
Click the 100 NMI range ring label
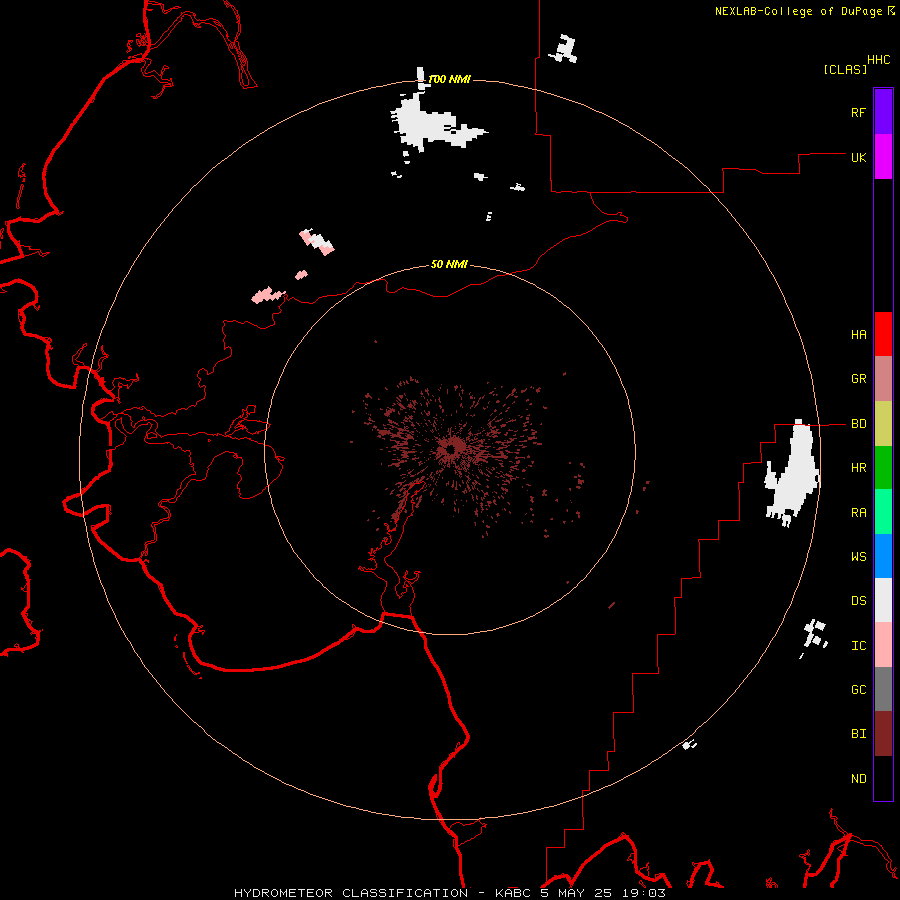pos(449,79)
